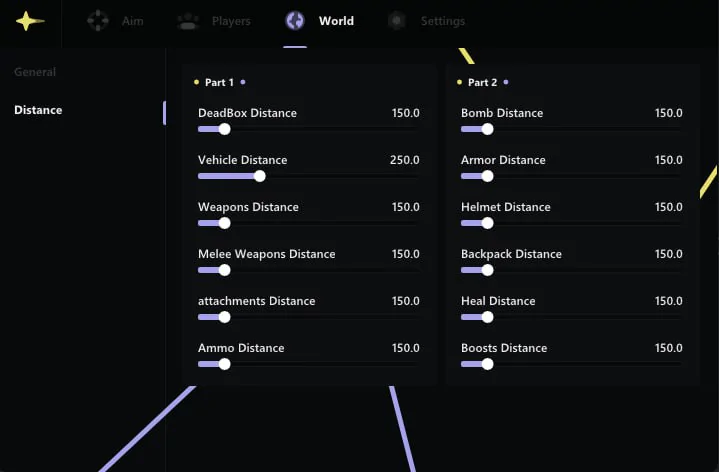Set the Ammo Distance slider
This screenshot has width=719, height=472.
click(x=224, y=364)
